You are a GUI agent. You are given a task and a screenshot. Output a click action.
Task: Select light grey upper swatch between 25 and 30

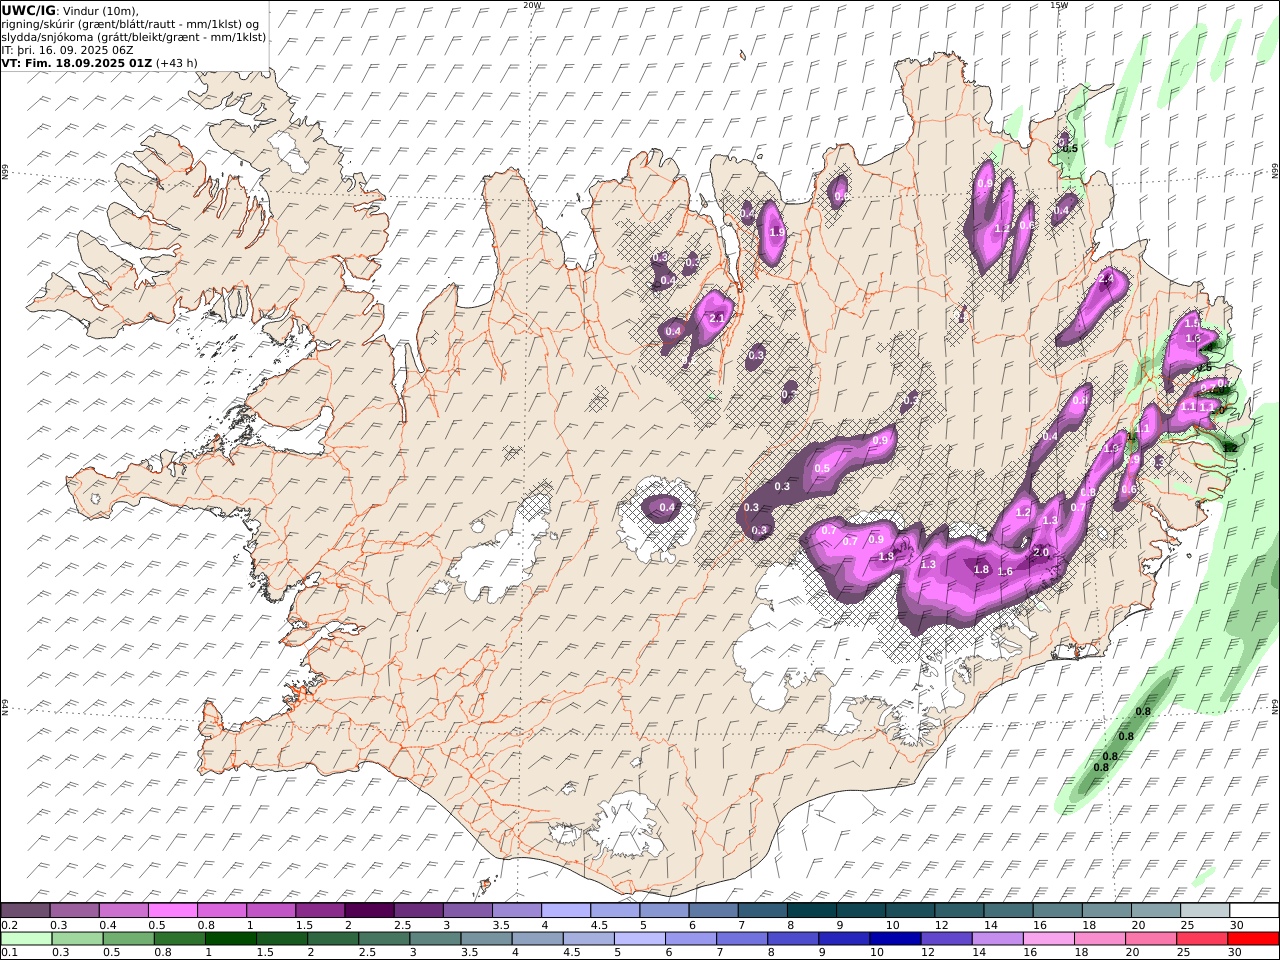coord(1203,911)
